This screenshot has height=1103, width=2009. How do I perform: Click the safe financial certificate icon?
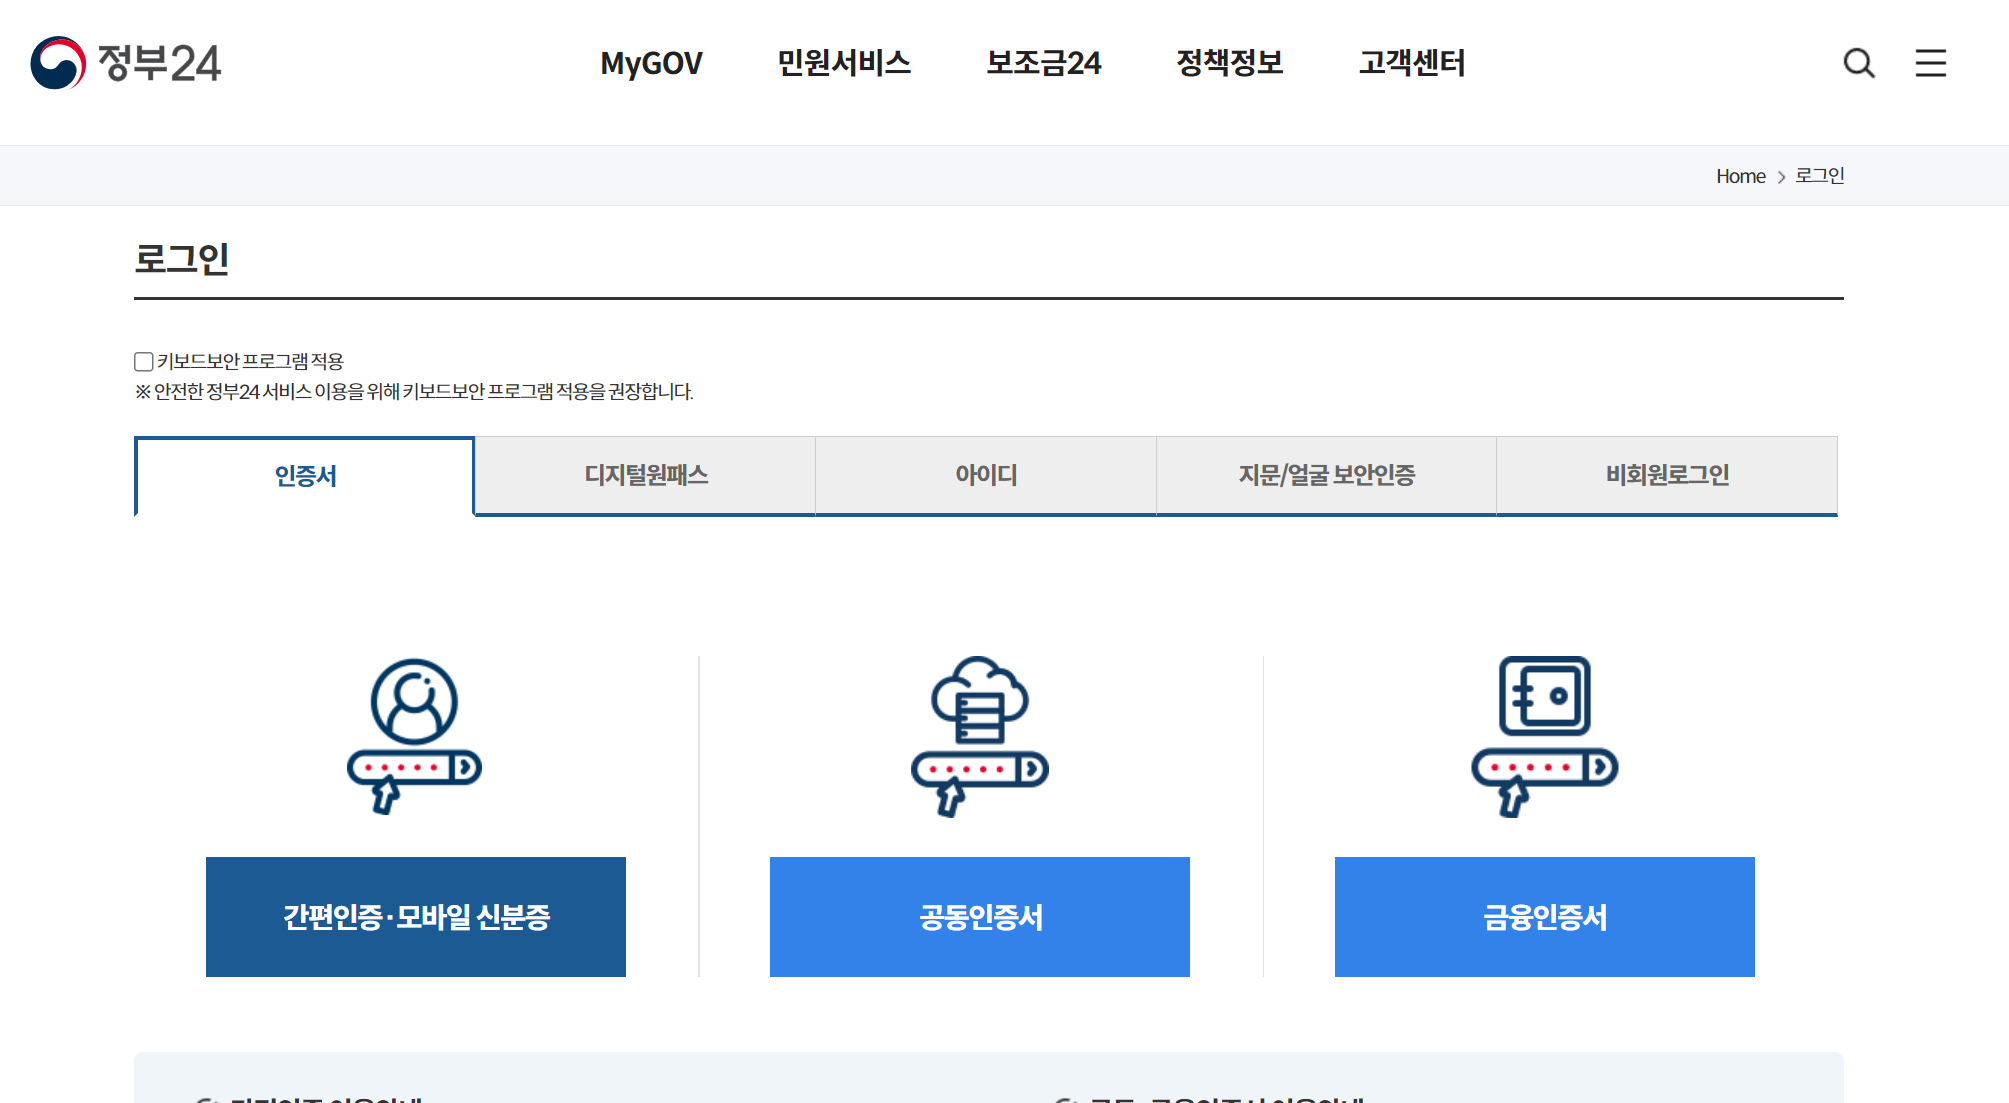click(1544, 735)
